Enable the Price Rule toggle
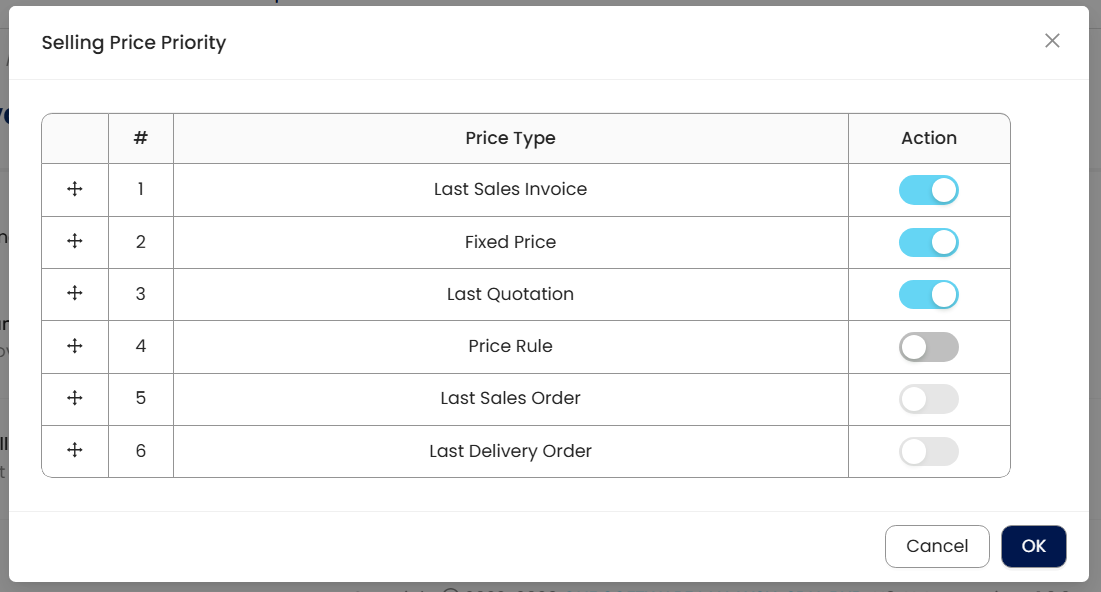Screen dimensions: 1101x592 929,347
